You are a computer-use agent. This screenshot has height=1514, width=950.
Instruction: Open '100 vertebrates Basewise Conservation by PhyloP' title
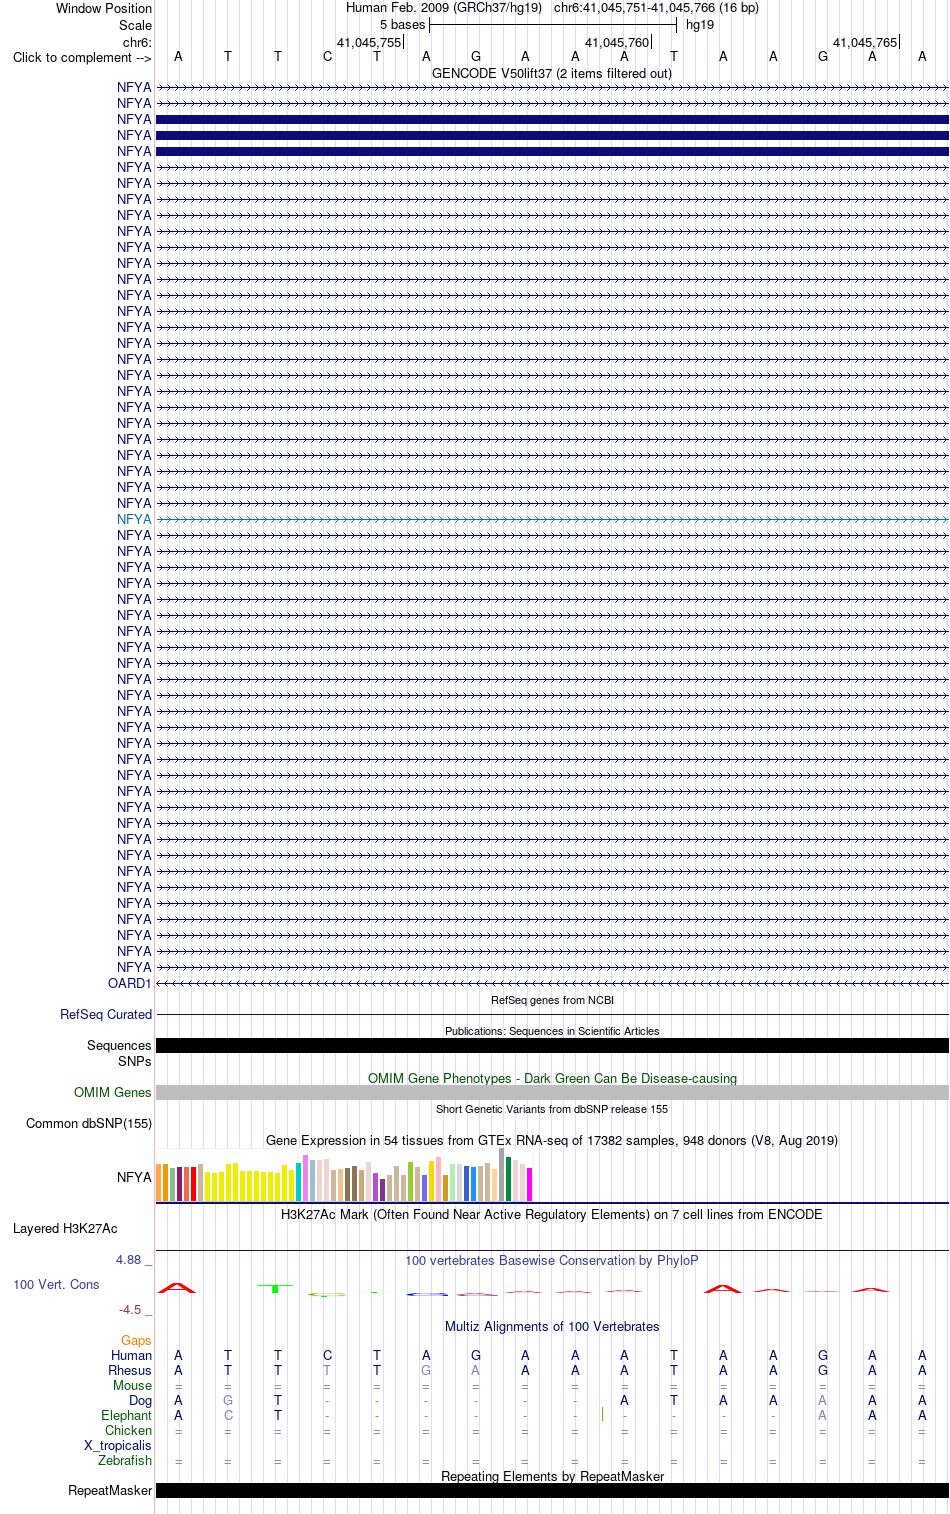[x=552, y=1260]
